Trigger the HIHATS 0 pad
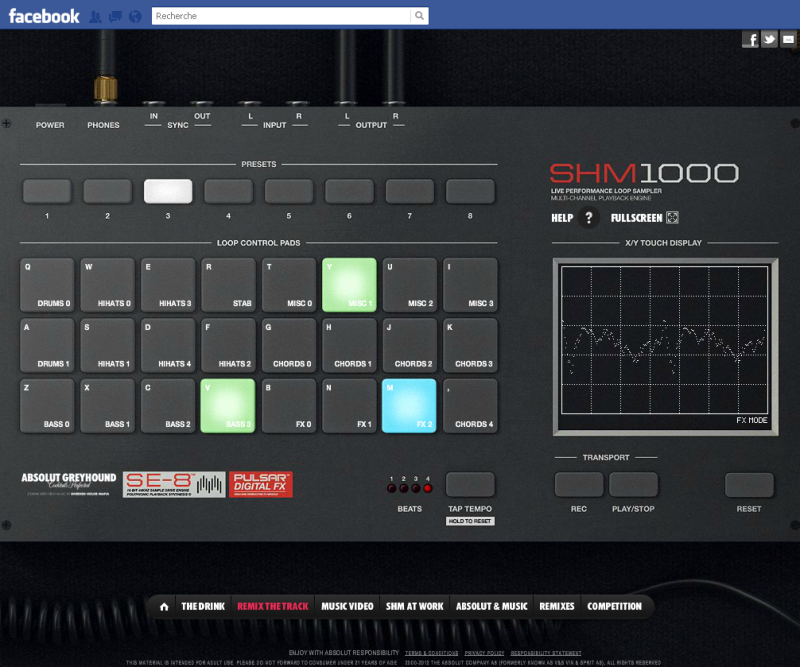Viewport: 800px width, 667px height. point(108,285)
